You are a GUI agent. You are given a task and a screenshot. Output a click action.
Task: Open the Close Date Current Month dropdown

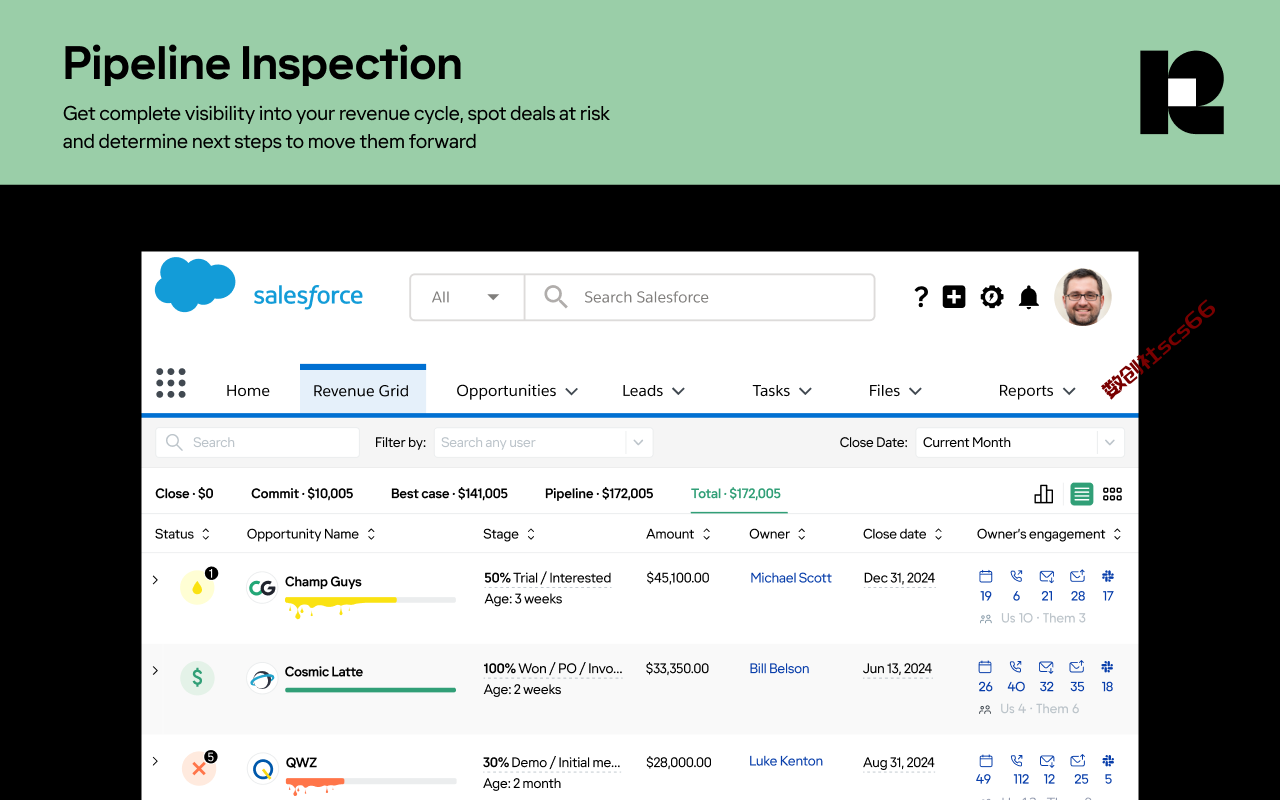coord(1020,442)
